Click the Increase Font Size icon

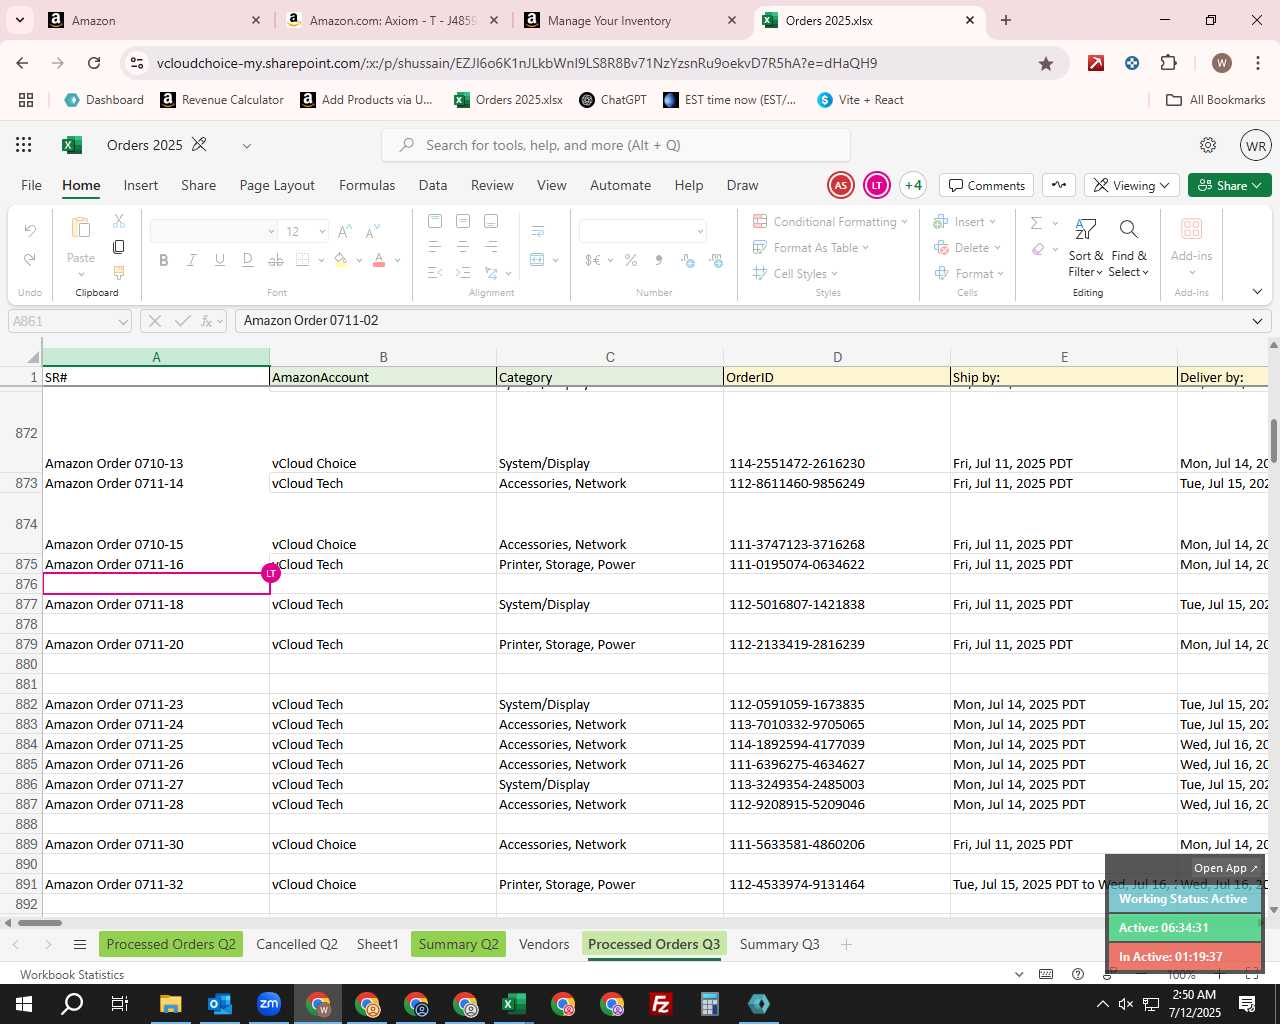[x=344, y=232]
